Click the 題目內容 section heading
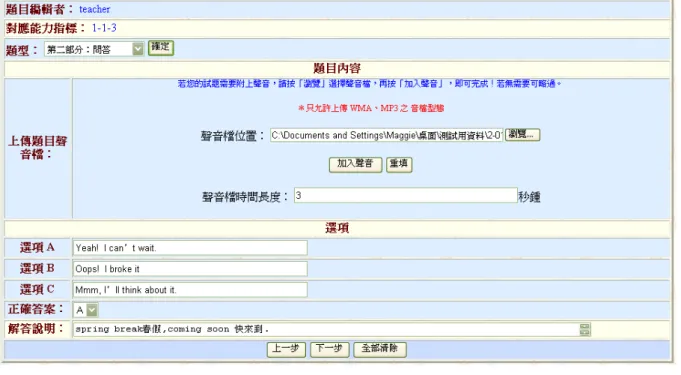Image resolution: width=681 pixels, height=375 pixels. click(x=337, y=68)
